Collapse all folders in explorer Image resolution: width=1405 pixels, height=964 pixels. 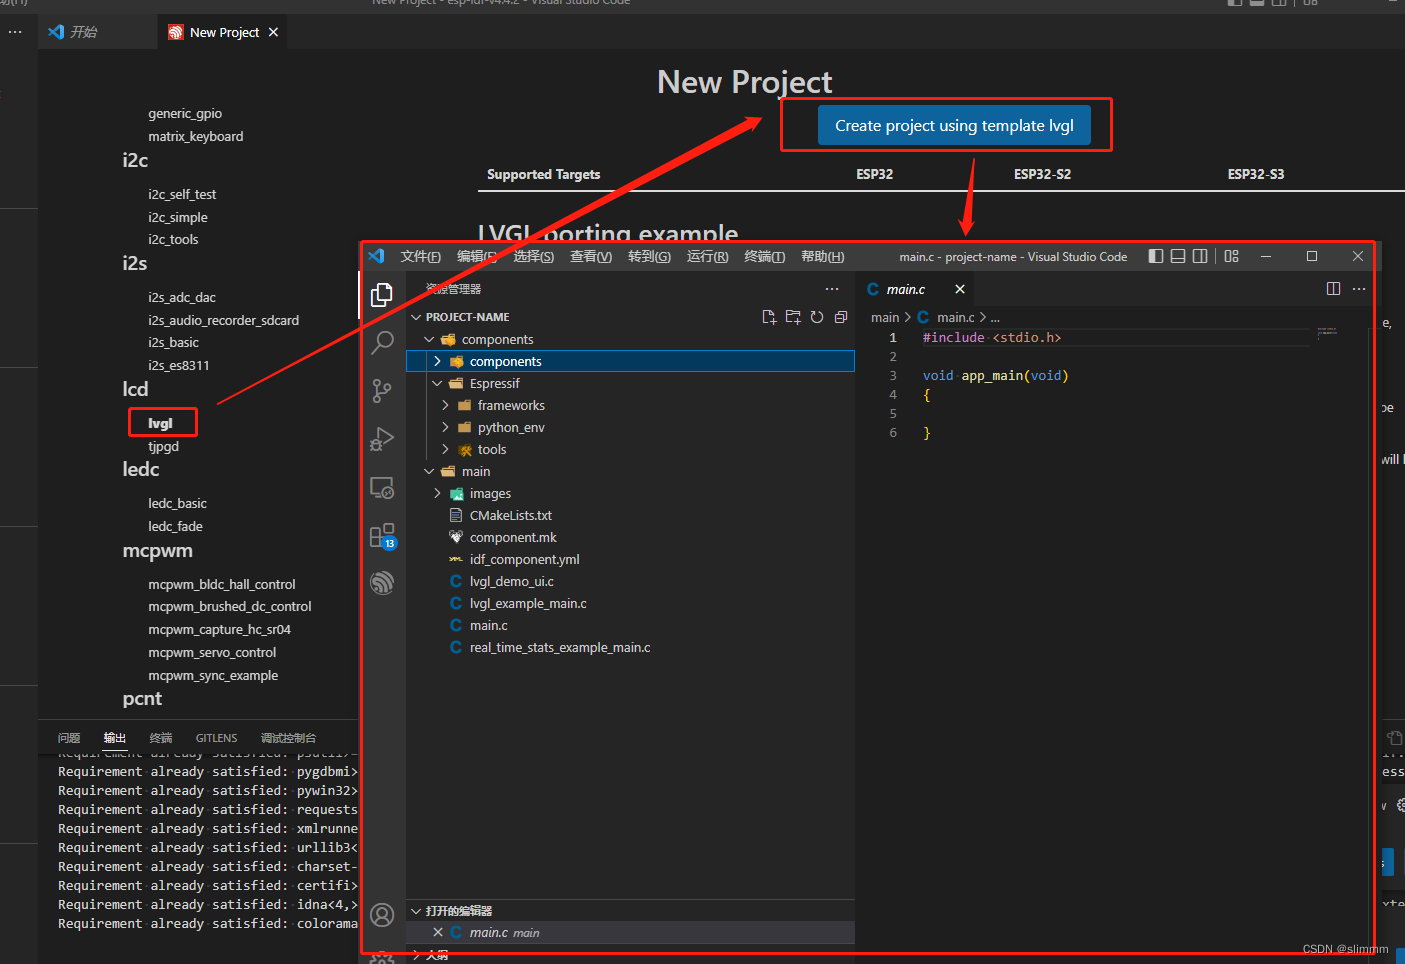pyautogui.click(x=841, y=317)
